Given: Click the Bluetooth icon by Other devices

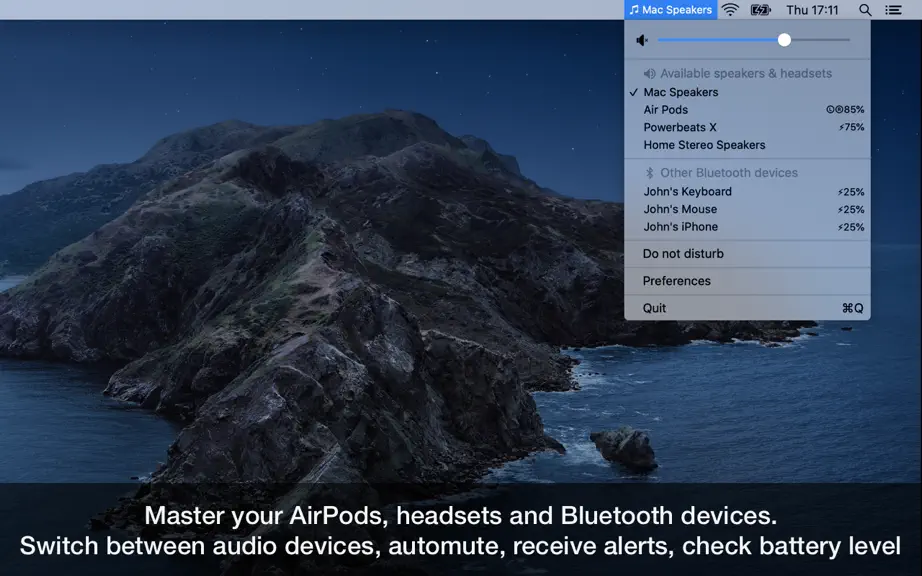Looking at the screenshot, I should tap(649, 173).
